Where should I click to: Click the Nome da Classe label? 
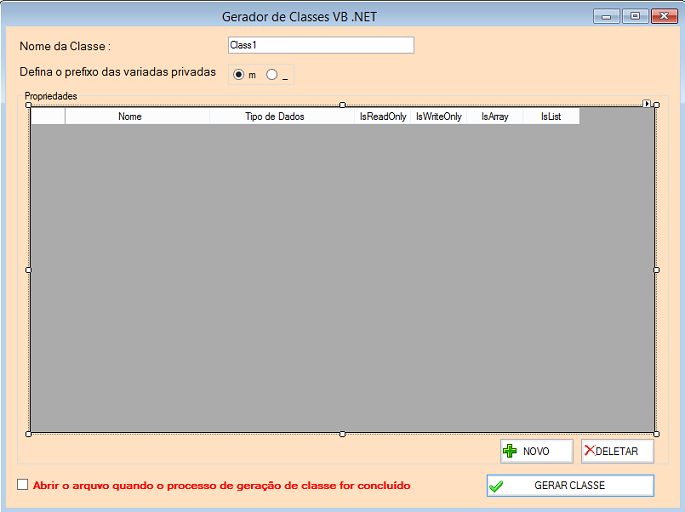[65, 46]
